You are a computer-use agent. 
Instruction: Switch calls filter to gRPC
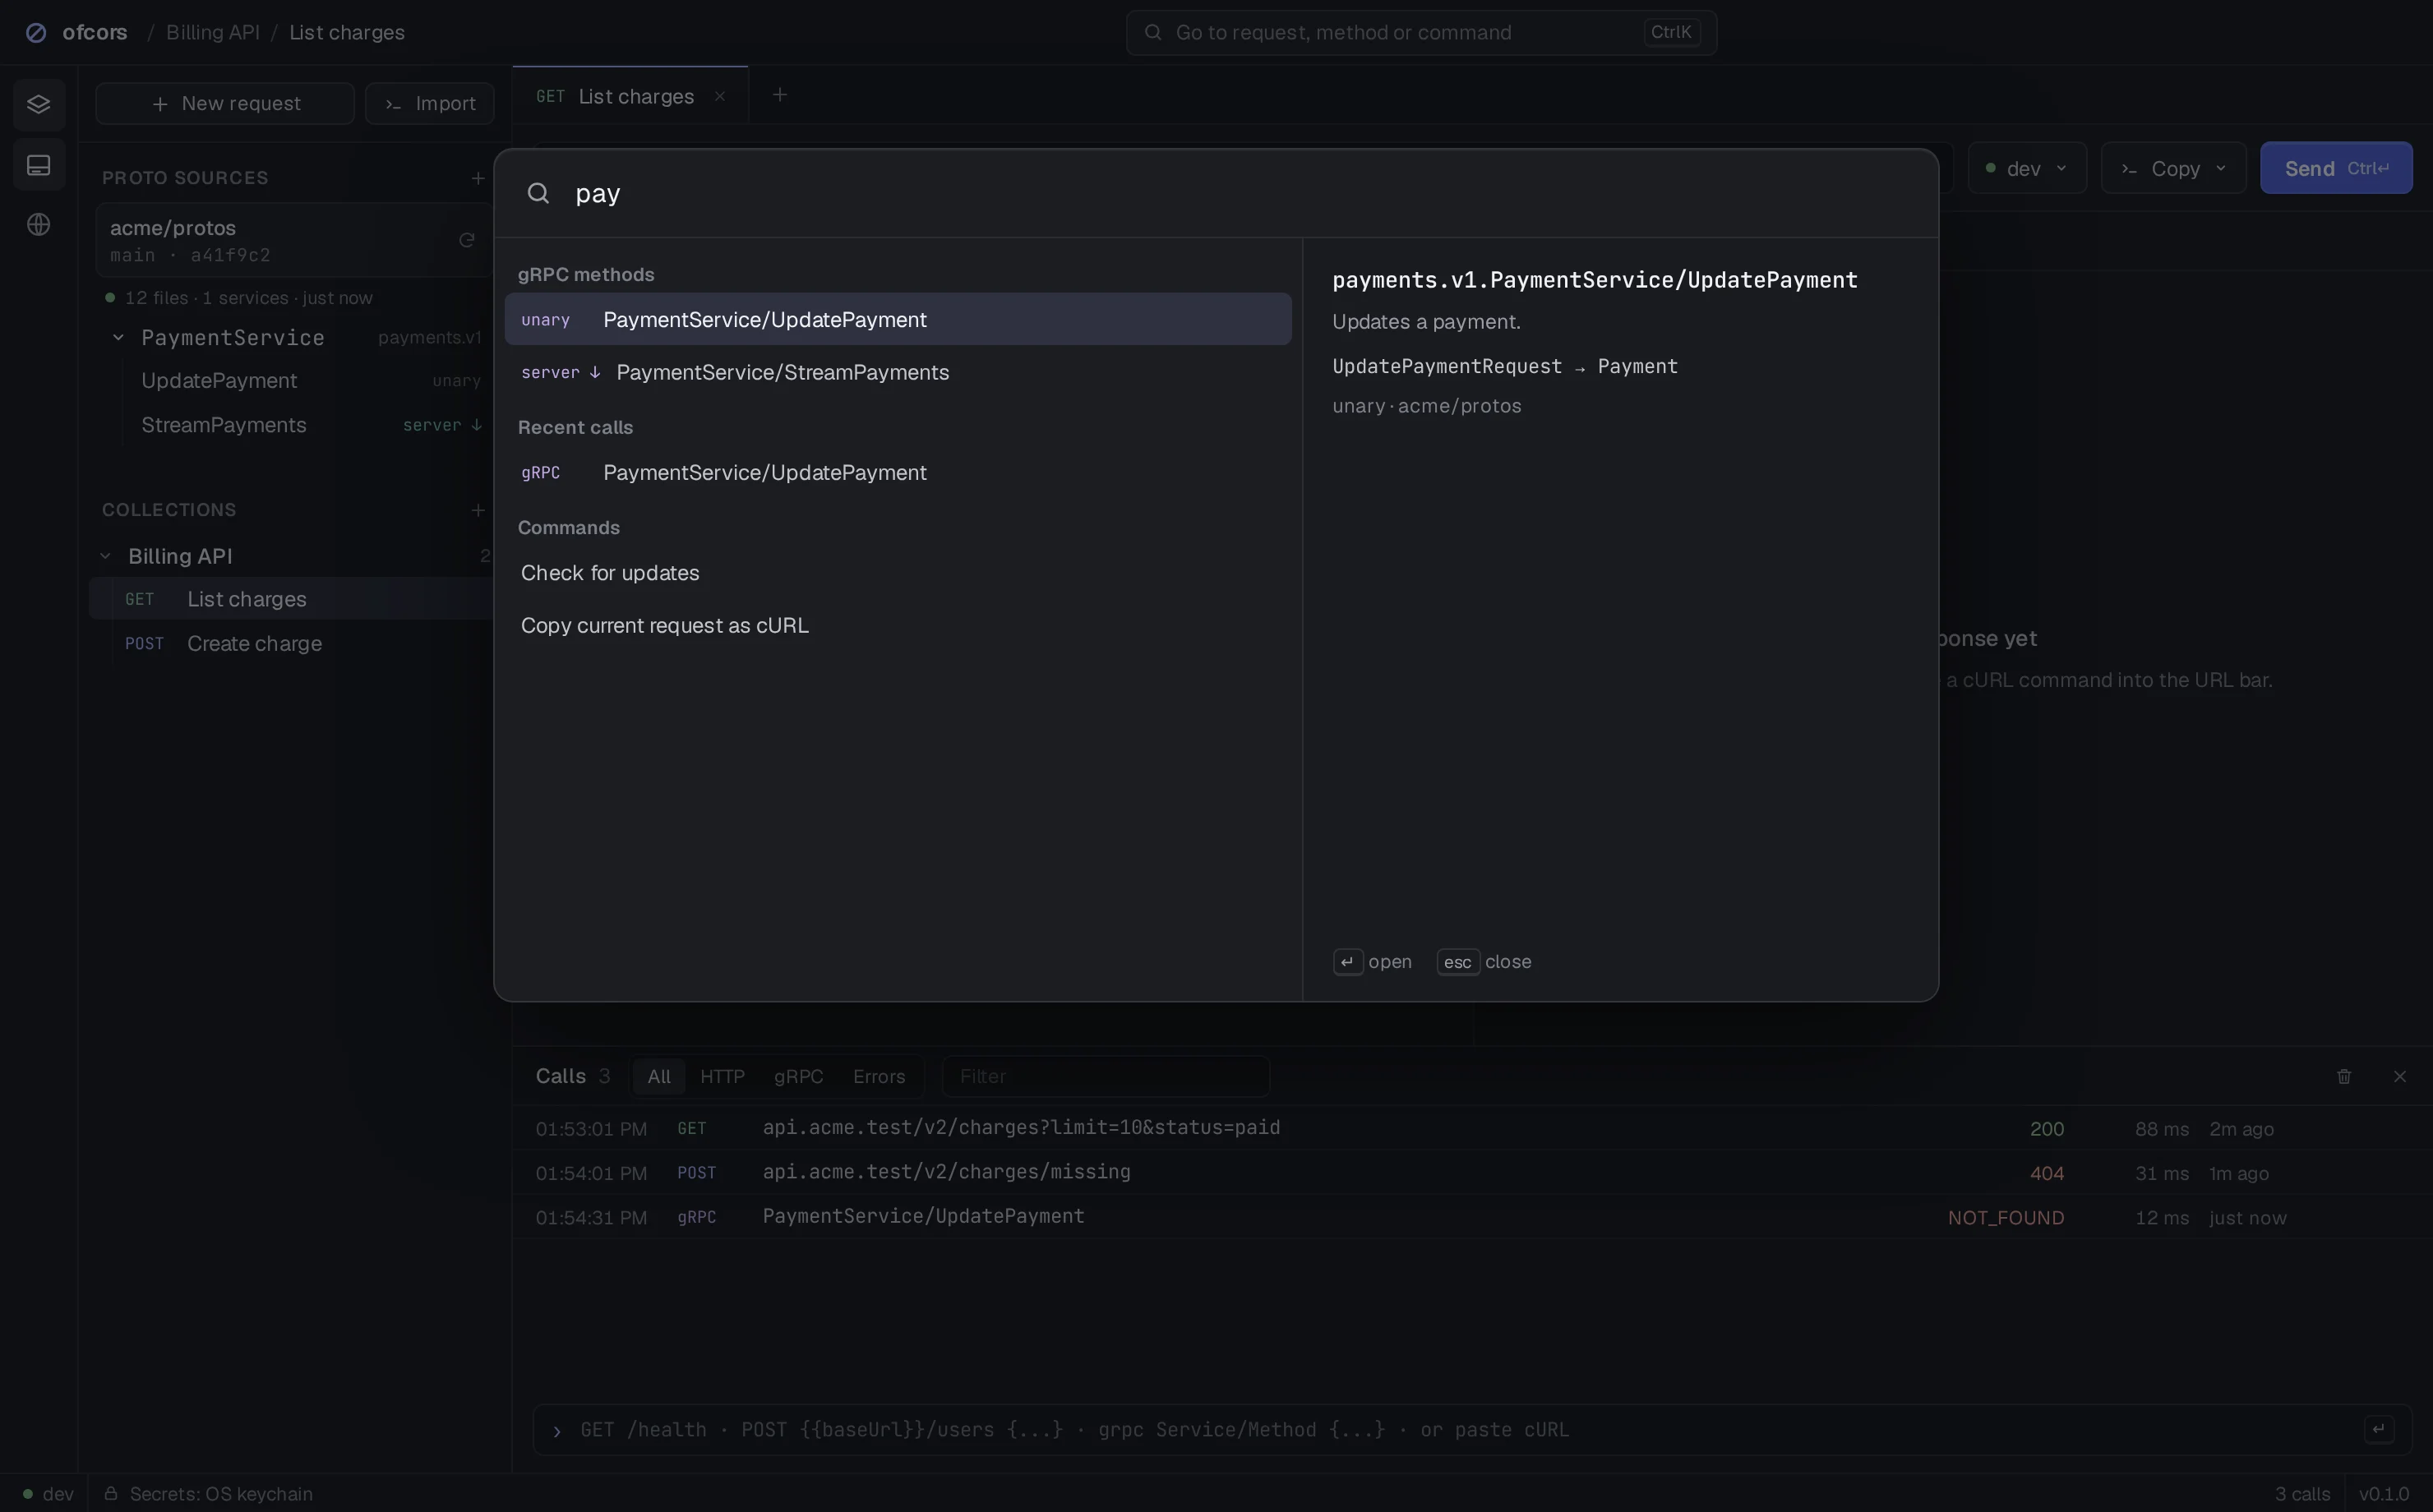(x=798, y=1076)
